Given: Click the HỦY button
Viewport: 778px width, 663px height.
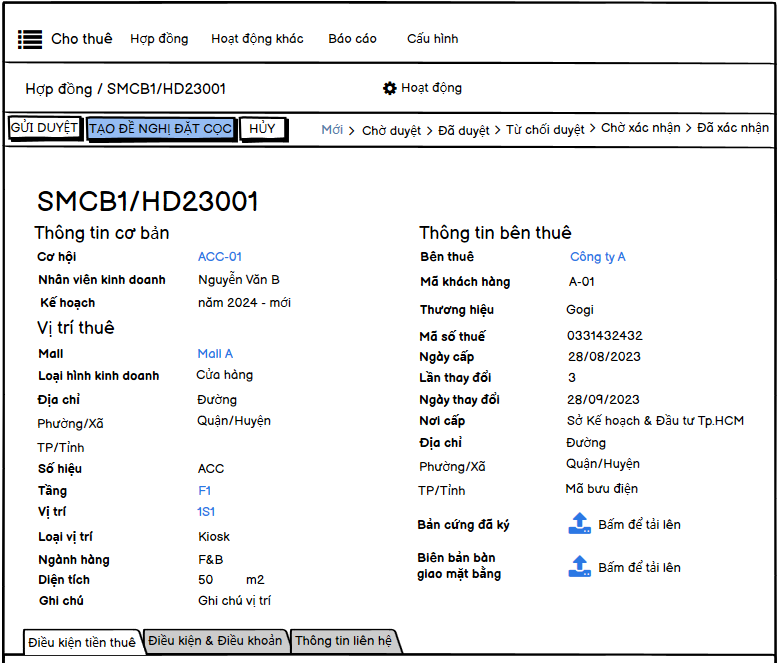Looking at the screenshot, I should tap(262, 129).
